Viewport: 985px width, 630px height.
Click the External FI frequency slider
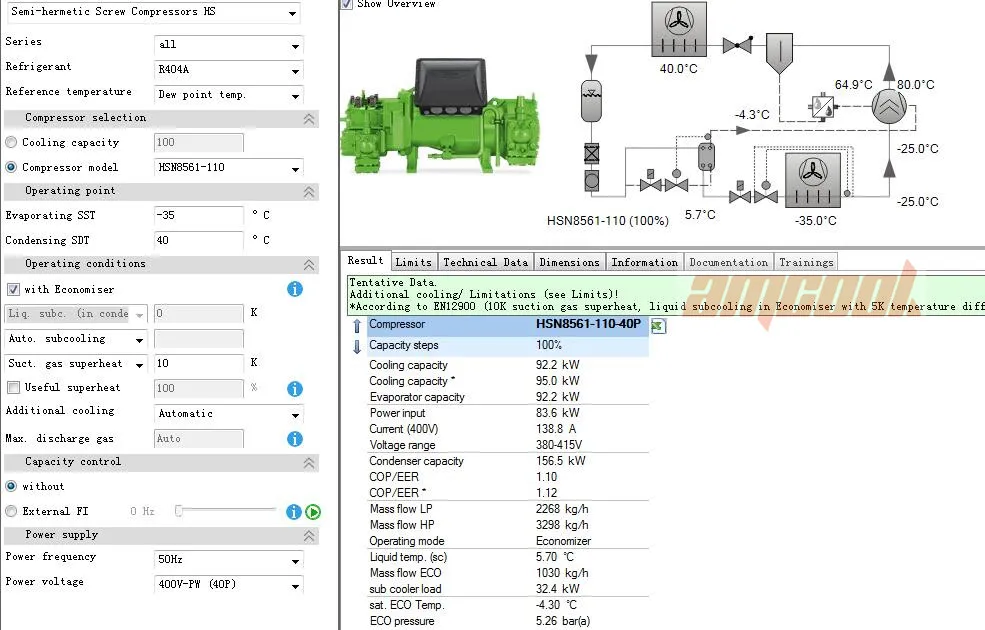click(225, 511)
